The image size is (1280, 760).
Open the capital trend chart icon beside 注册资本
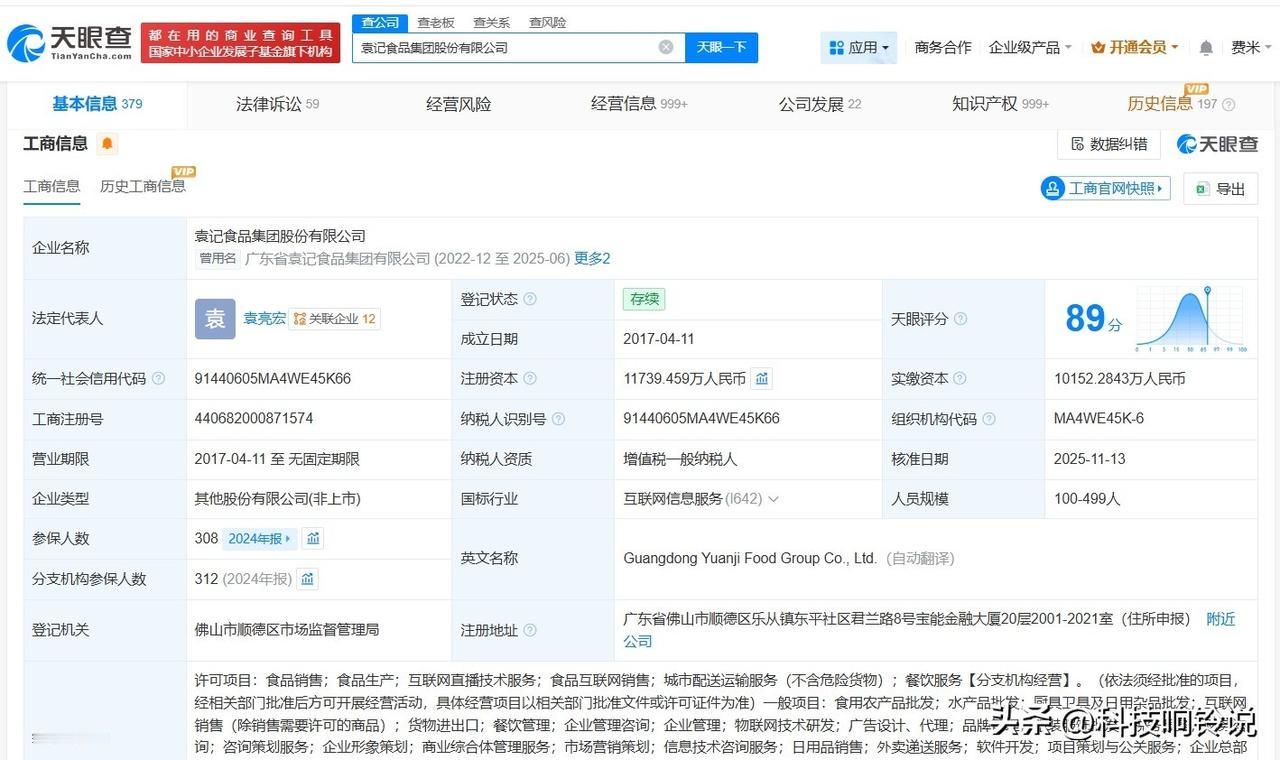761,378
